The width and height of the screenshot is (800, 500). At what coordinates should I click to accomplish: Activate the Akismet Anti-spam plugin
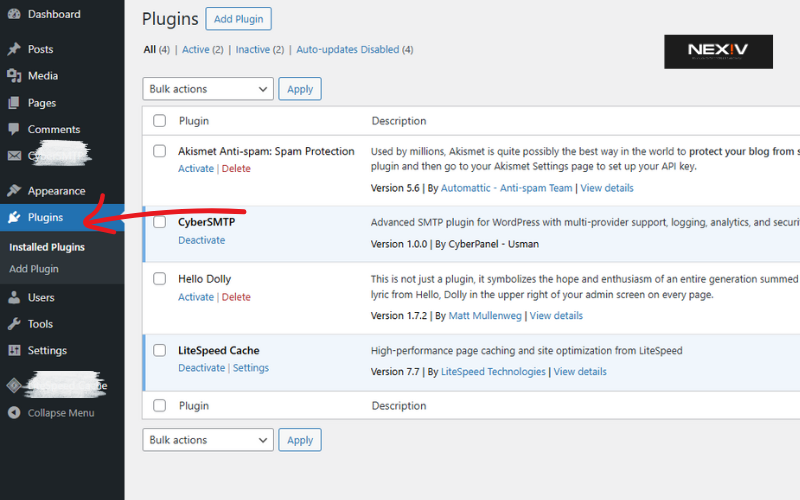tap(196, 168)
